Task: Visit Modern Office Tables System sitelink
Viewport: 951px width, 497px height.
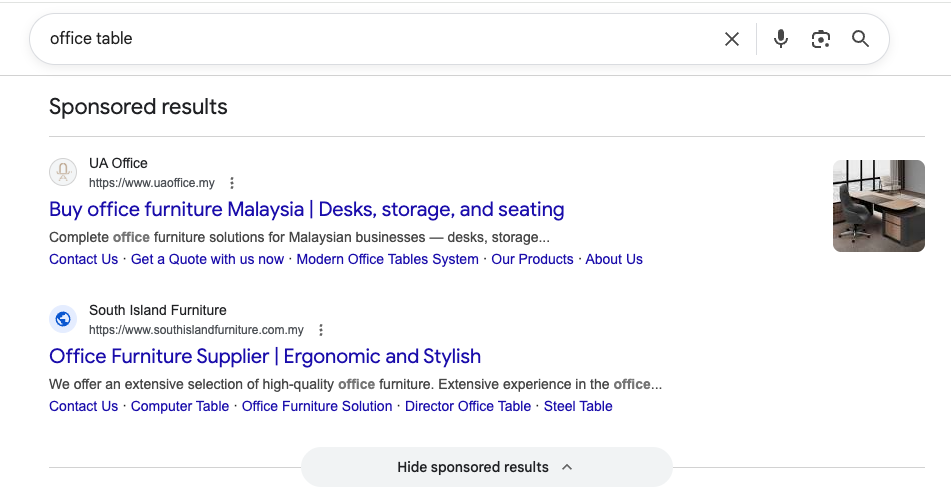Action: pos(387,259)
